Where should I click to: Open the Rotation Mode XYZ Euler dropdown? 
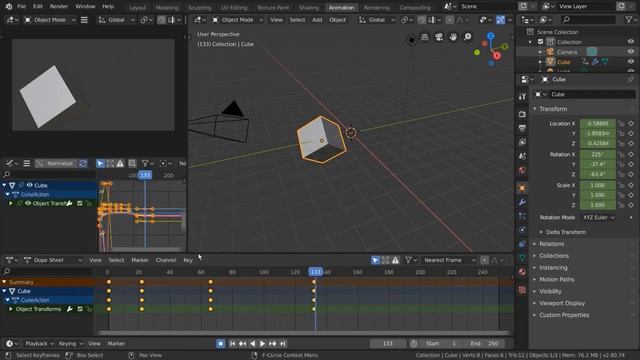point(598,218)
